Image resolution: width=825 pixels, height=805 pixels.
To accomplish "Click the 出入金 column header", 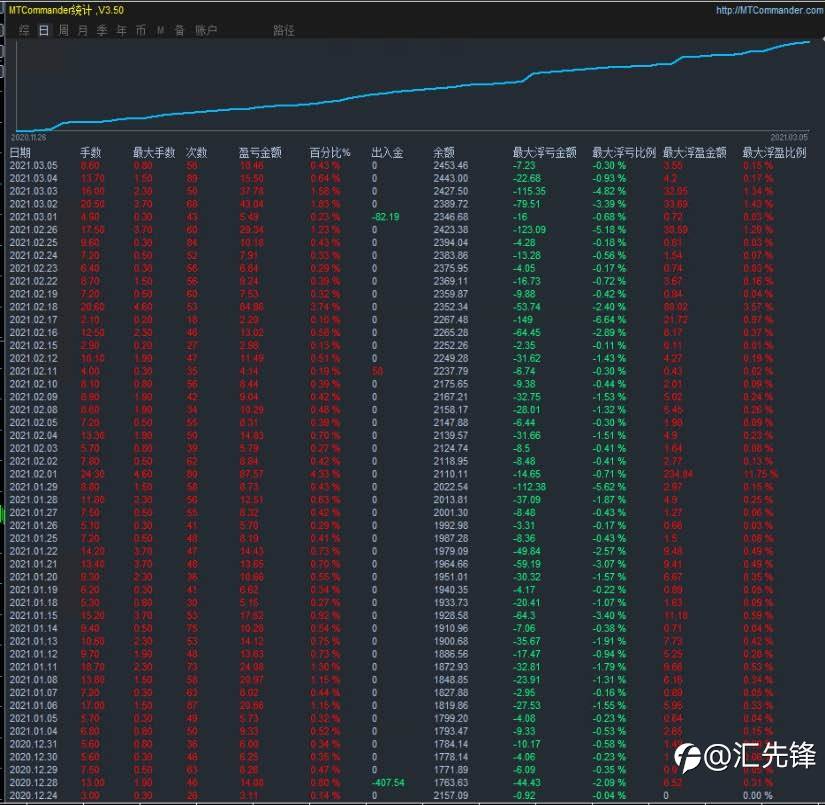I will pos(387,153).
